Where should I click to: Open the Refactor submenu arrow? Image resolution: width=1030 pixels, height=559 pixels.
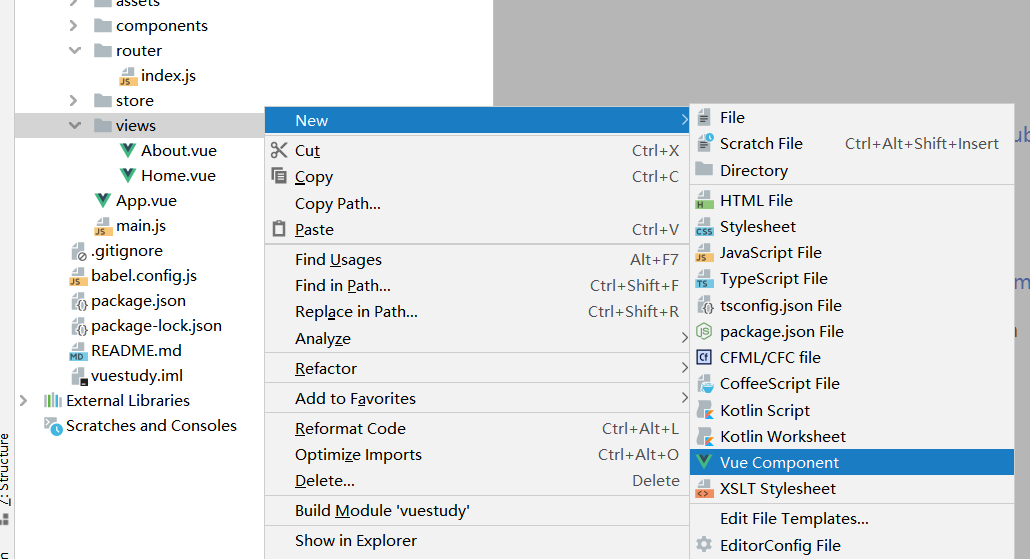(684, 368)
